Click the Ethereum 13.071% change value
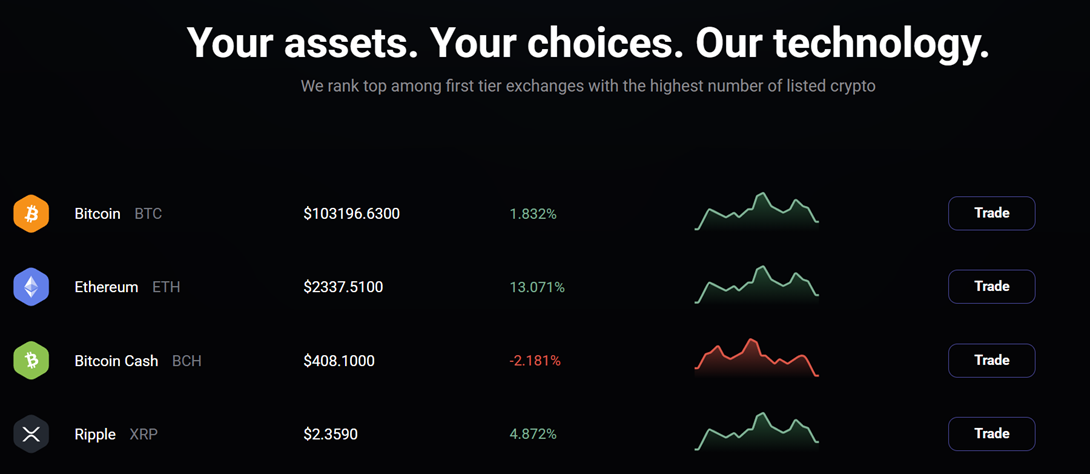This screenshot has height=474, width=1090. click(537, 287)
